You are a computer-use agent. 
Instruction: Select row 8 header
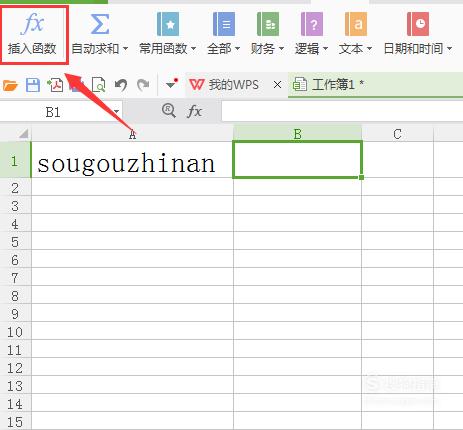15,296
